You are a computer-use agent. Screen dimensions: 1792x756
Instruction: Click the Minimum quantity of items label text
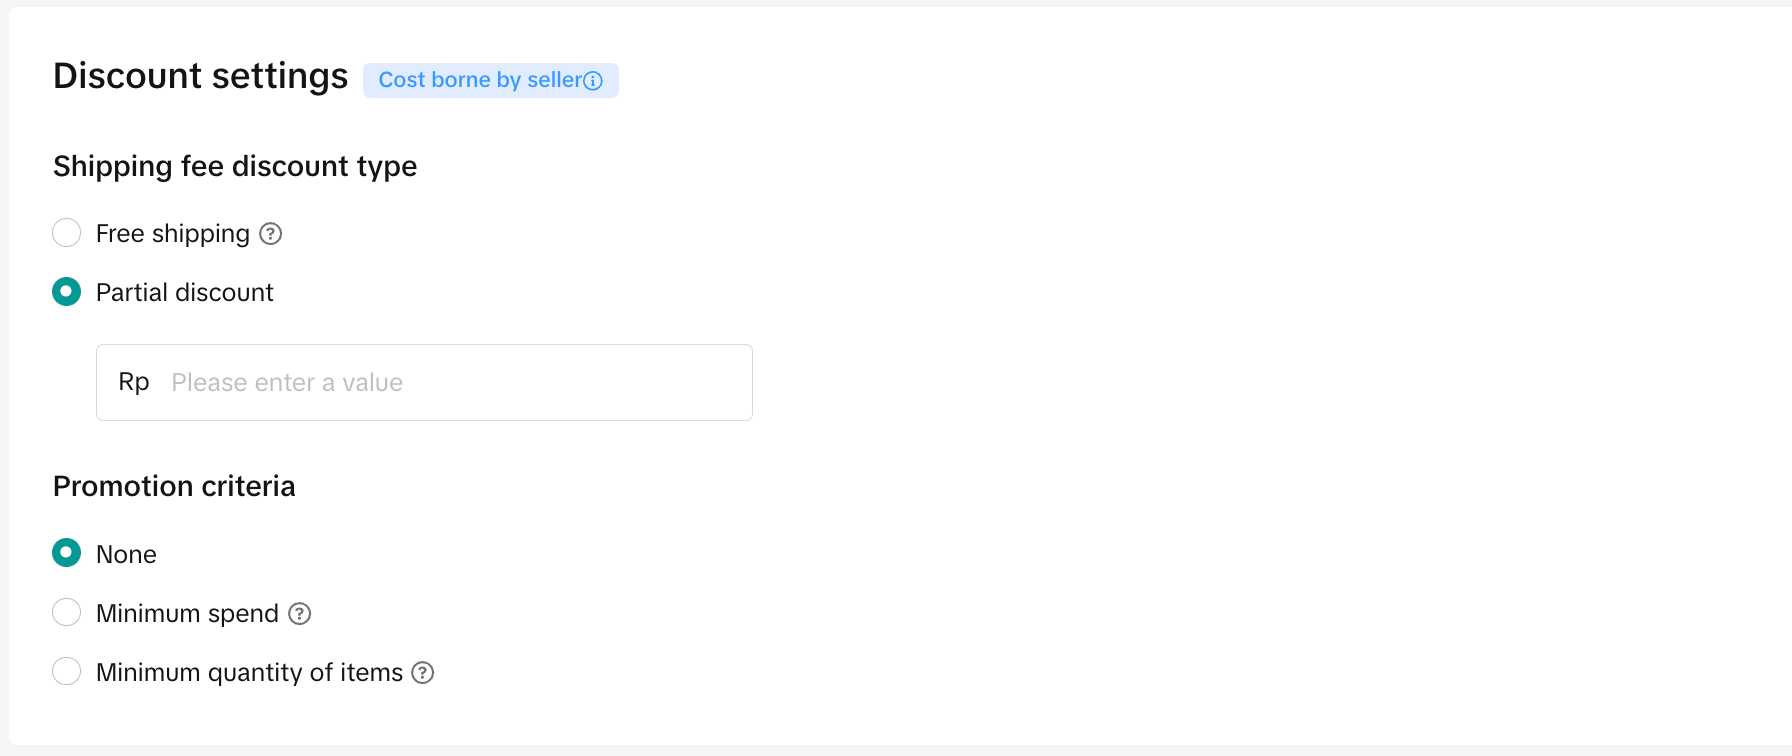pos(249,673)
